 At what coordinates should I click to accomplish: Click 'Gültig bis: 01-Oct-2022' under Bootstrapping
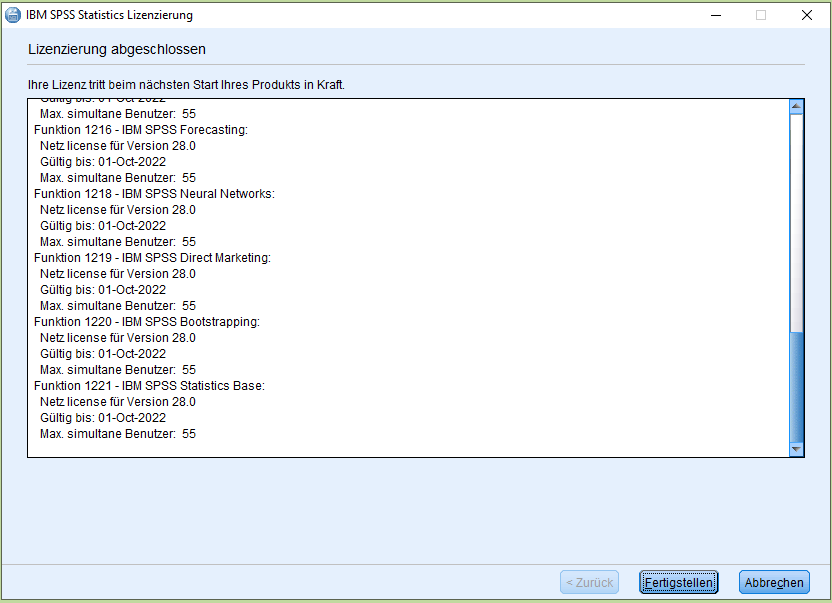103,354
